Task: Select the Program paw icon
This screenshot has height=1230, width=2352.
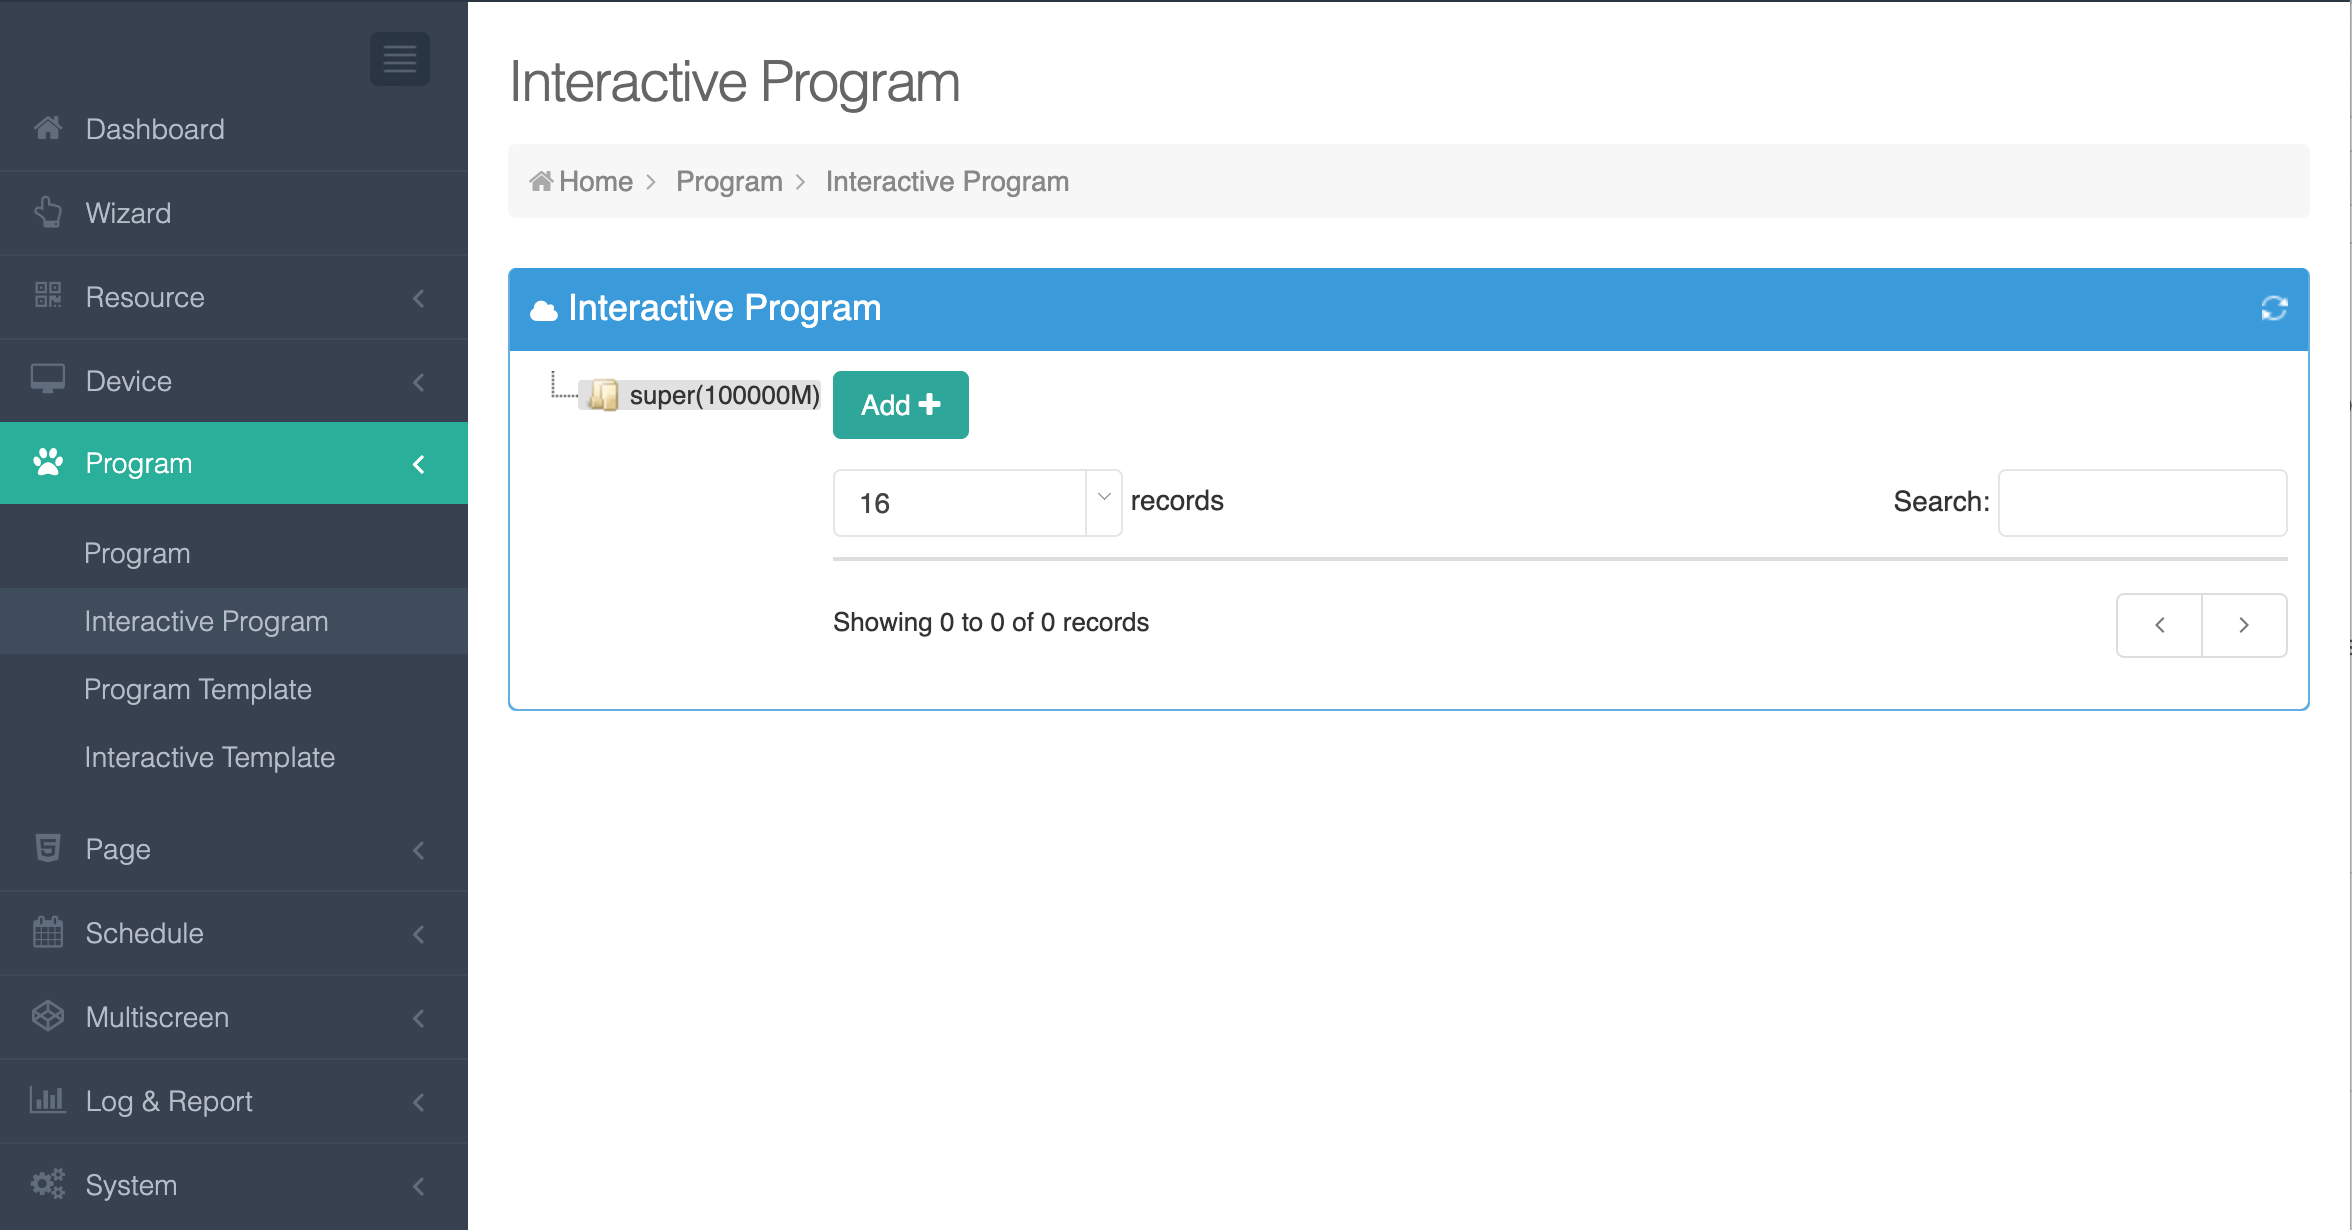Action: click(x=47, y=463)
